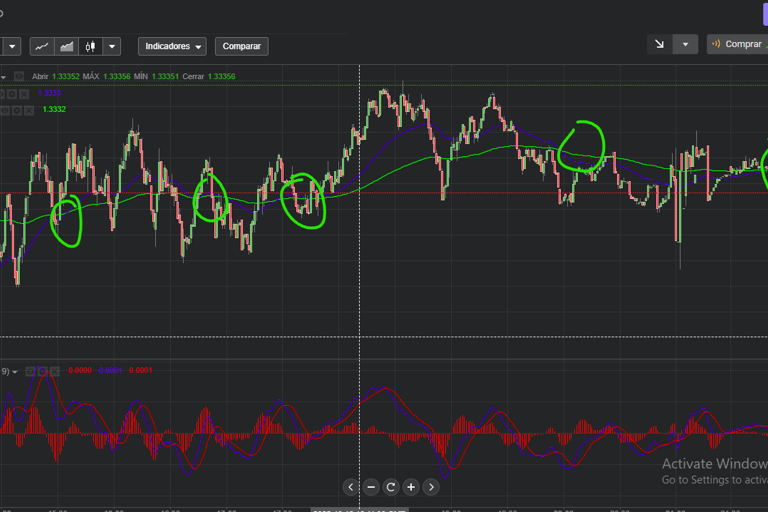Zoom in chart with plus button
The image size is (768, 512).
(x=411, y=488)
